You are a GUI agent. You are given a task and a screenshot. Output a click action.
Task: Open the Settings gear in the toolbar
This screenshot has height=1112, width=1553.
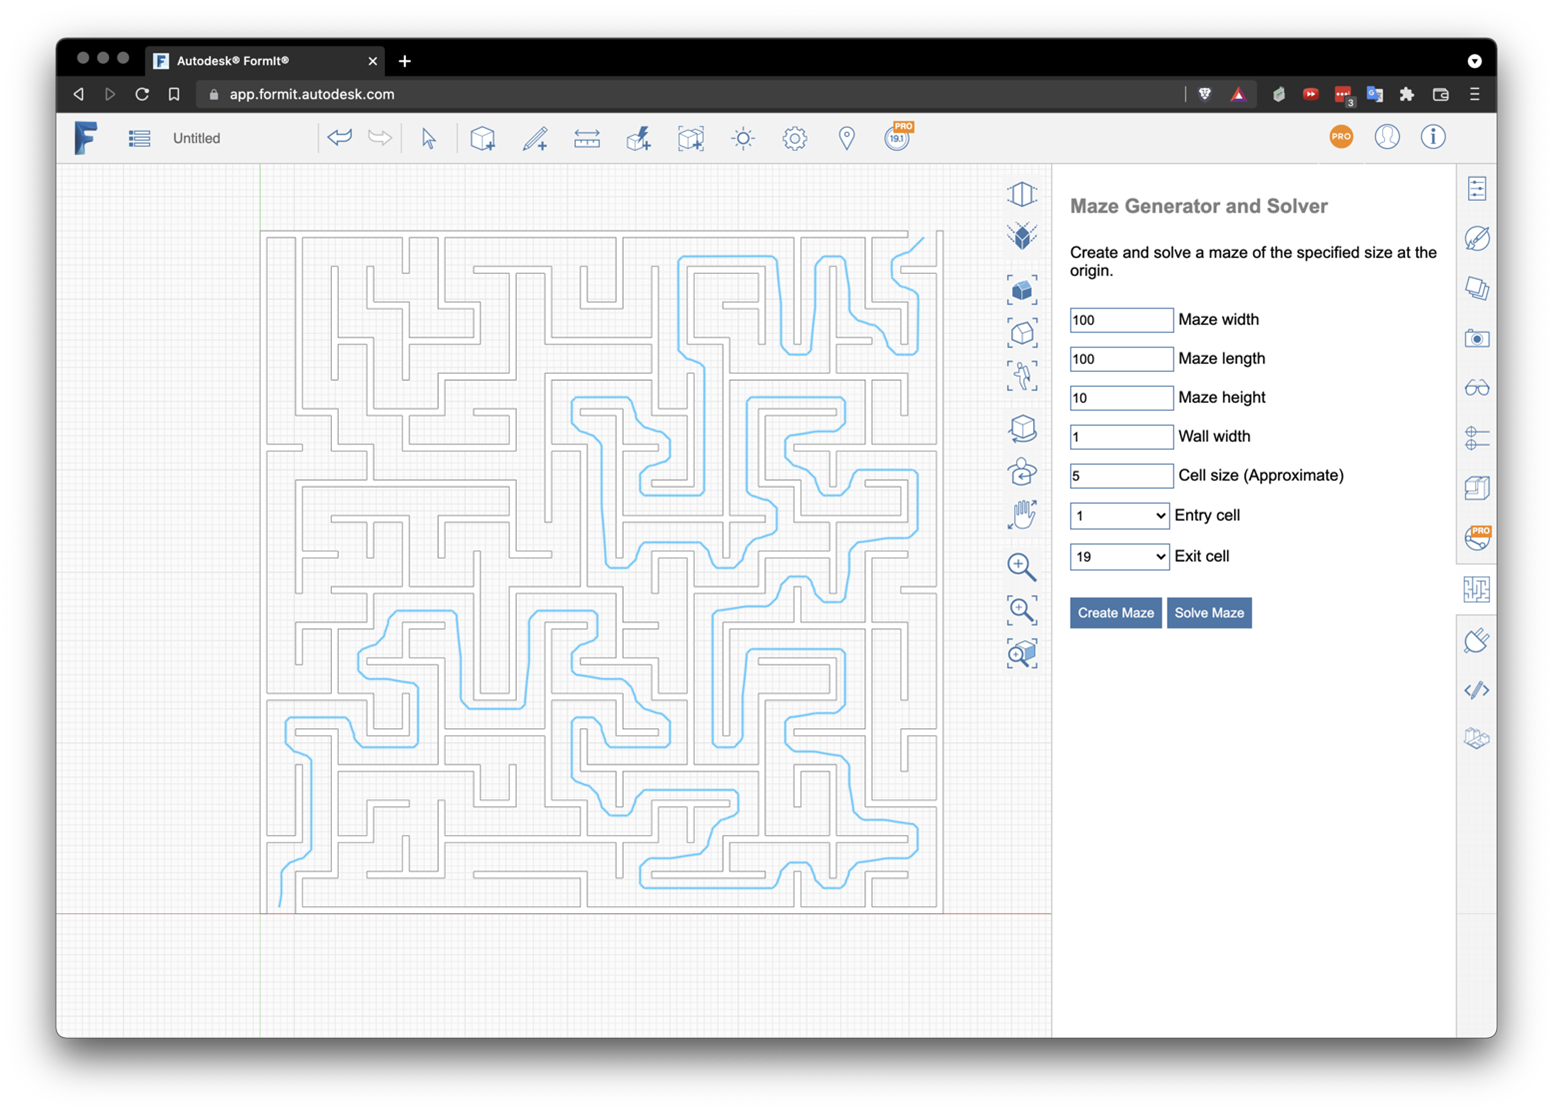pyautogui.click(x=795, y=138)
